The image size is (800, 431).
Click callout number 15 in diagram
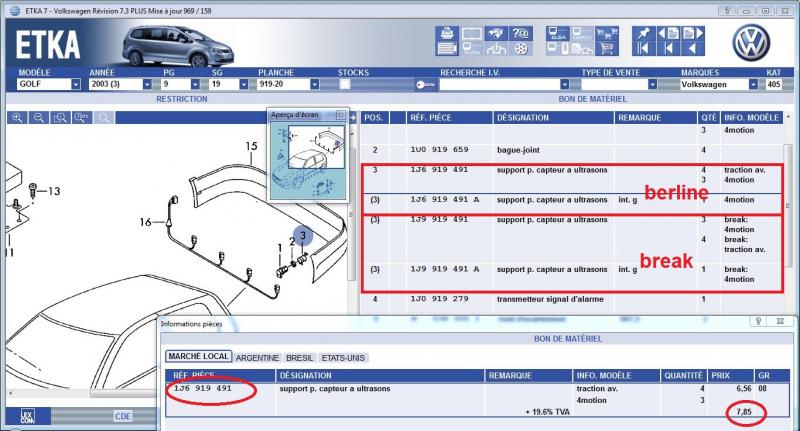point(252,146)
